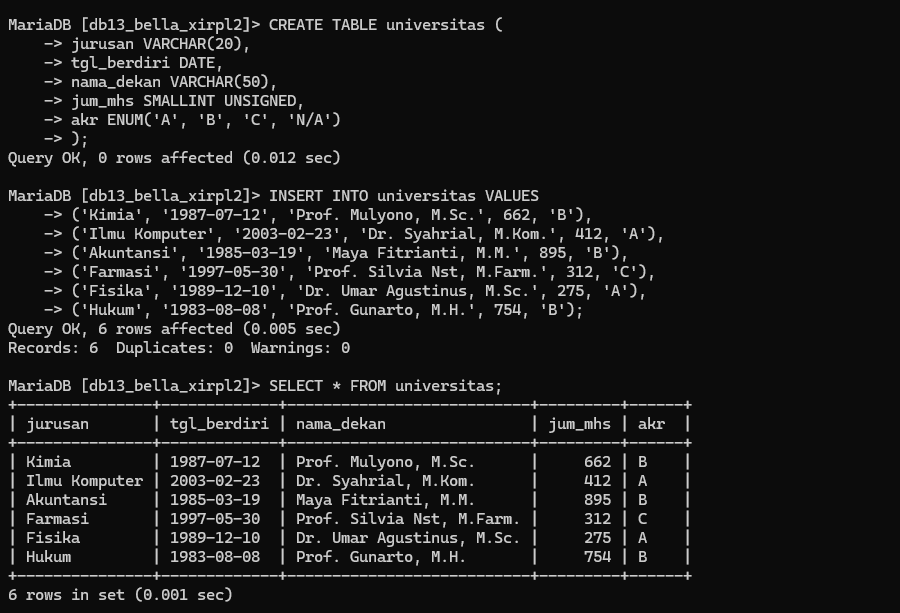Click the 'akr' column header in result table
Image resolution: width=900 pixels, height=613 pixels.
click(650, 424)
